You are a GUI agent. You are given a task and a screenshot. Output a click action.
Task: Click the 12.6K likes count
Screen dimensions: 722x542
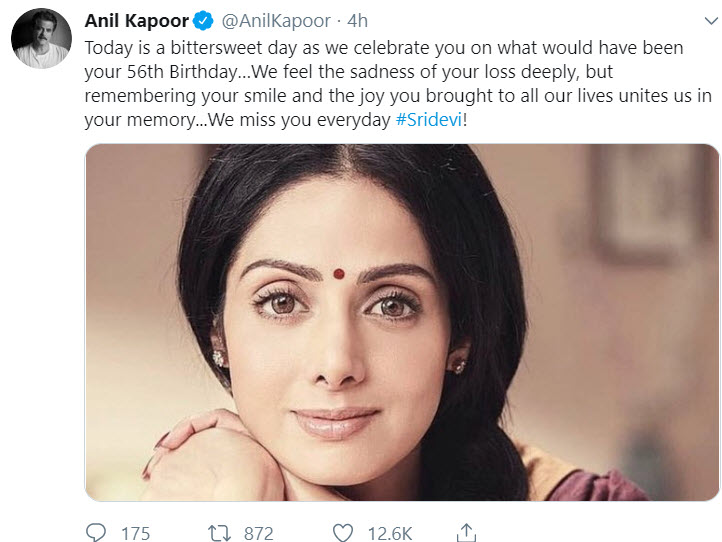point(390,532)
